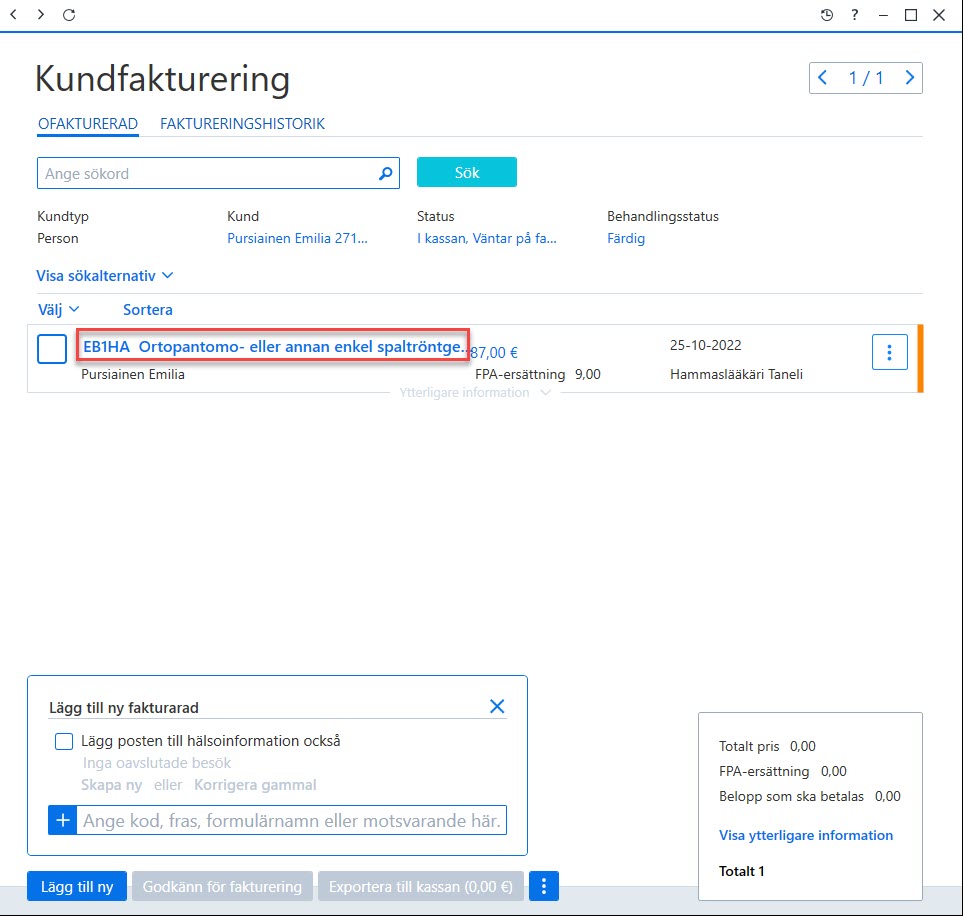The image size is (963, 916).
Task: Click Godkänn för fakturering
Action: pos(222,886)
